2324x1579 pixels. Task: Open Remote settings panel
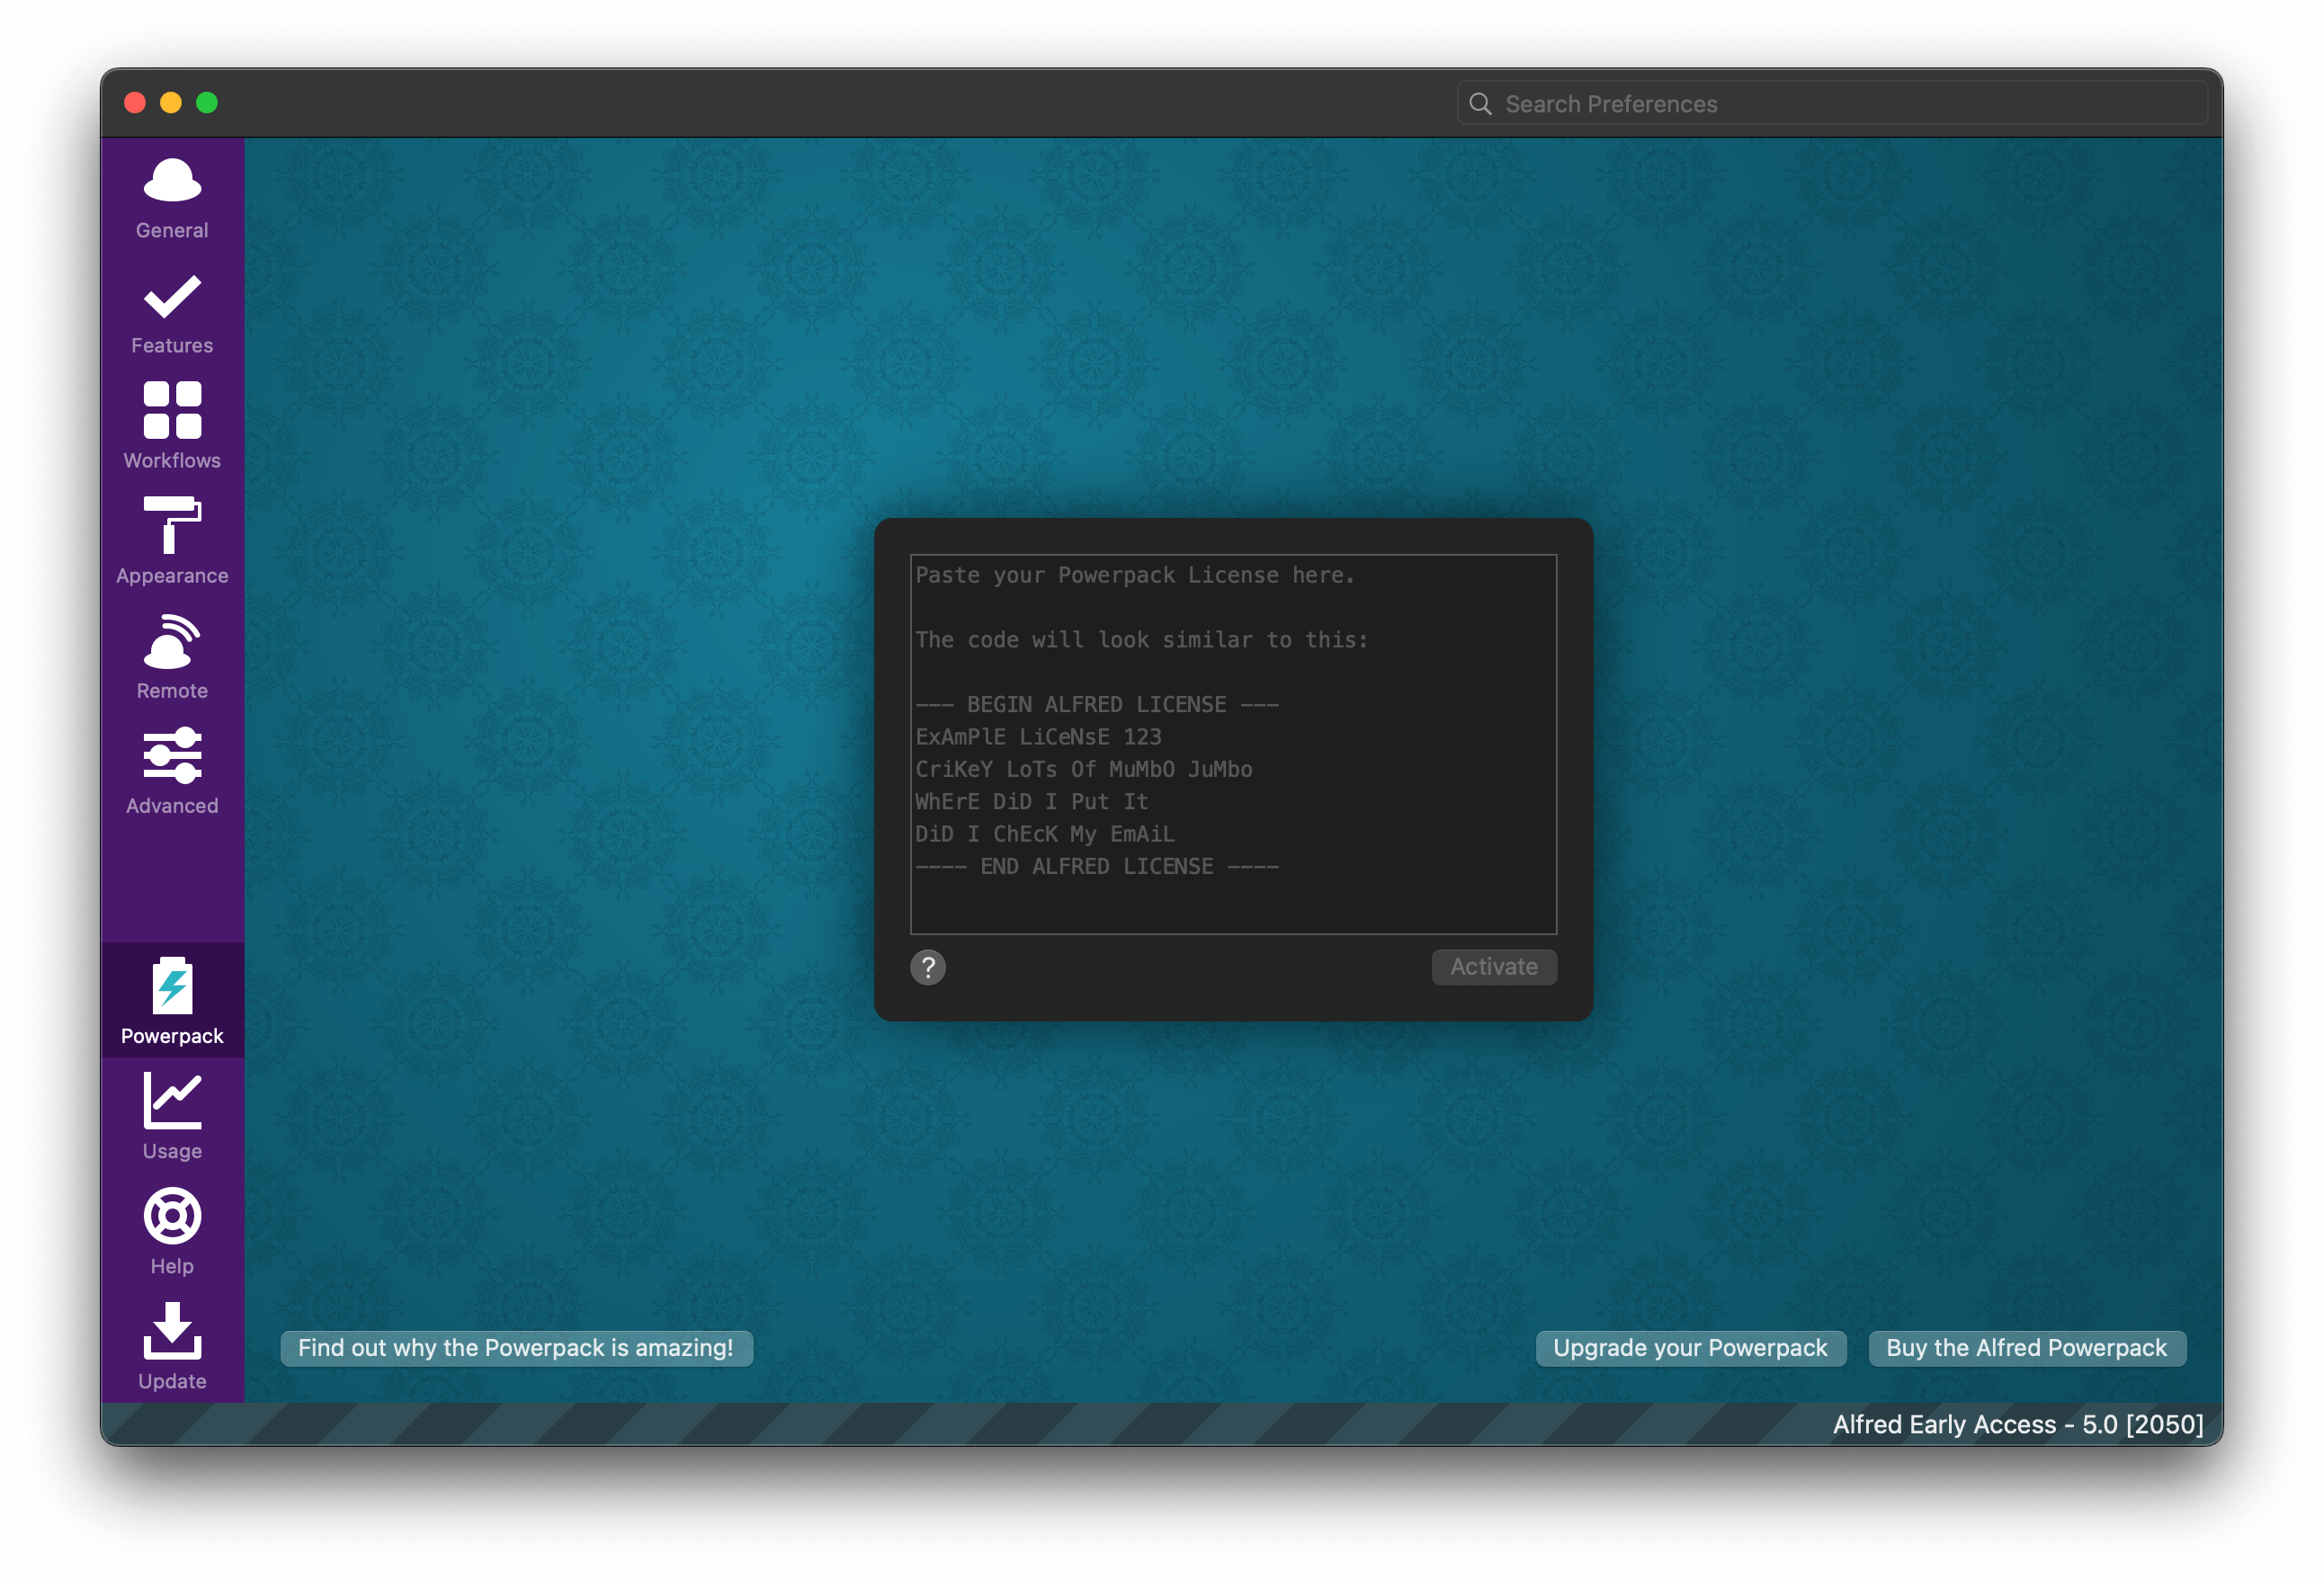(173, 654)
